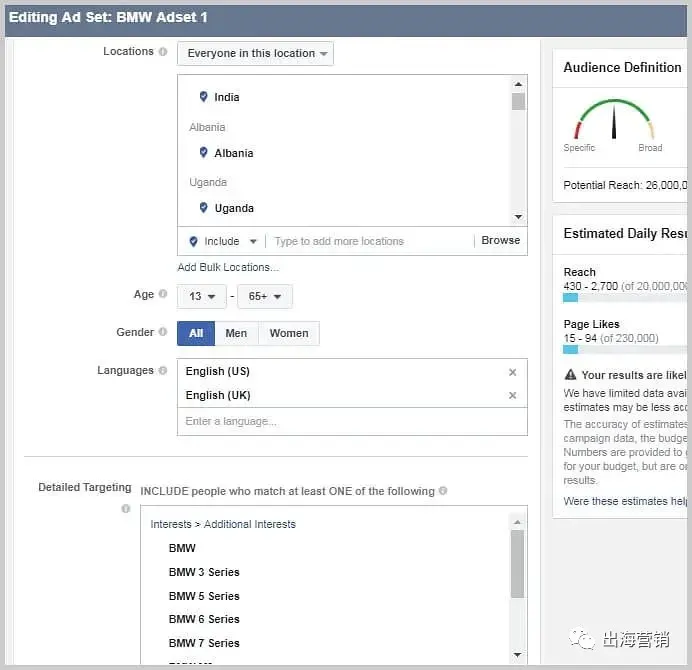Open minimum age 13 dropdown
This screenshot has width=692, height=670.
[202, 296]
